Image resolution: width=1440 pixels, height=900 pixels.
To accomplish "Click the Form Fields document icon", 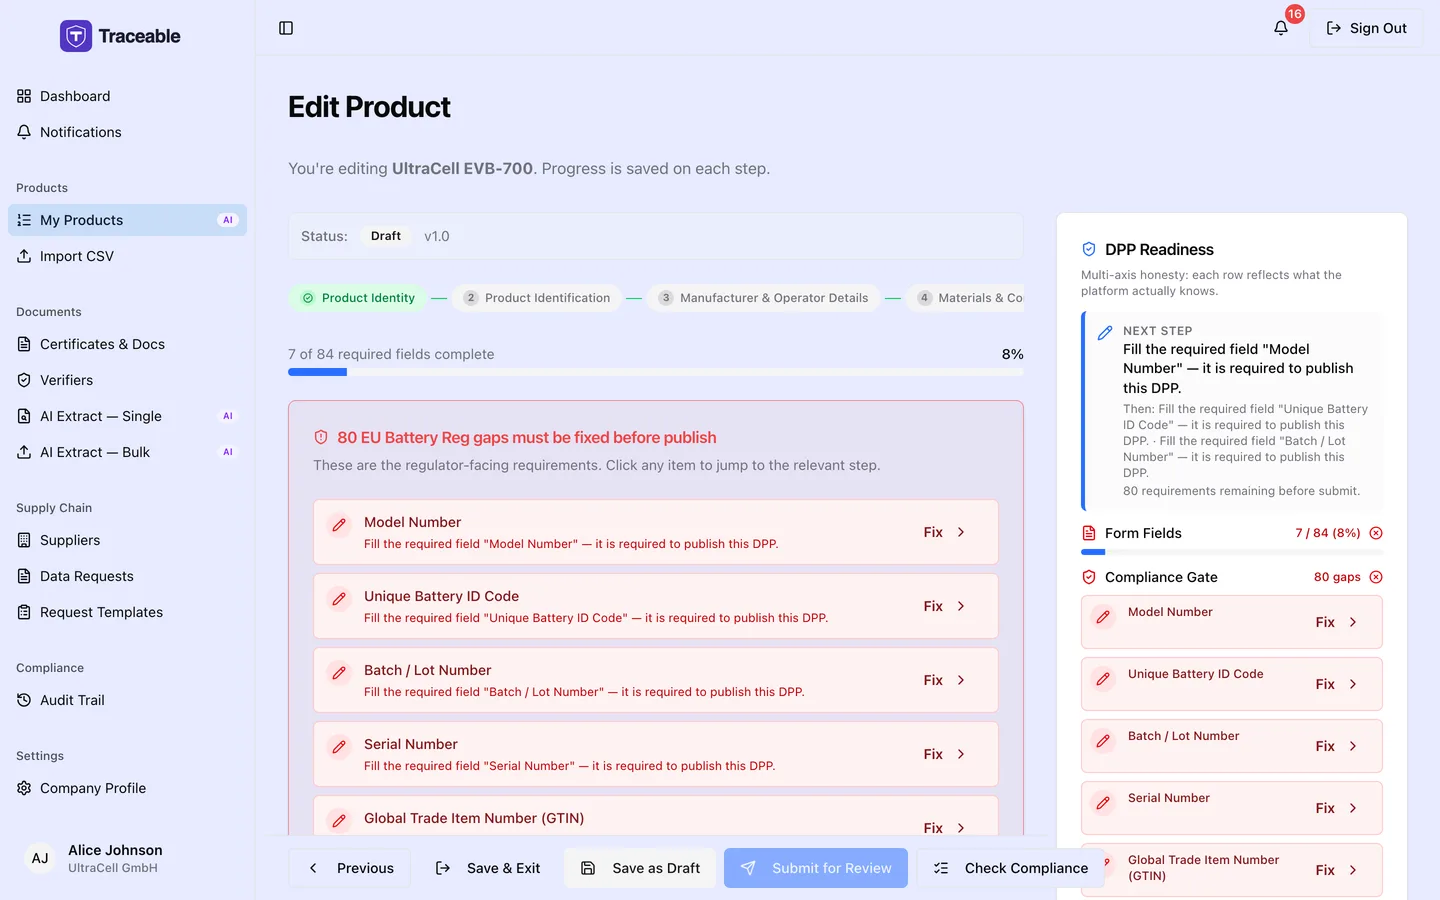I will click(x=1089, y=533).
